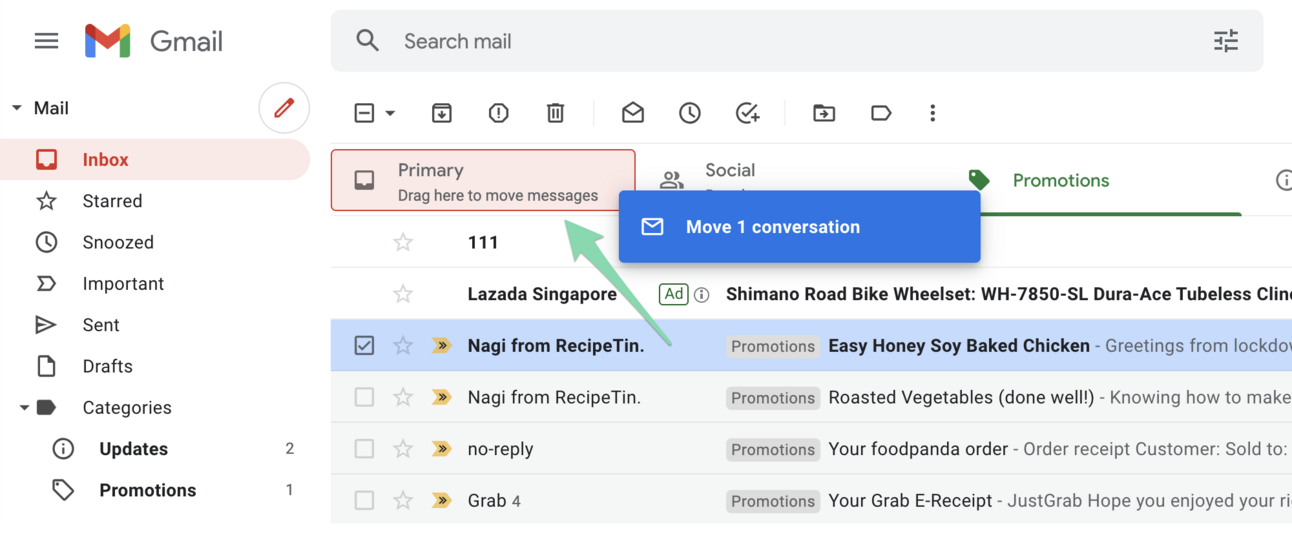The width and height of the screenshot is (1292, 550).
Task: Toggle importance marker on no-reply email
Action: coord(441,449)
